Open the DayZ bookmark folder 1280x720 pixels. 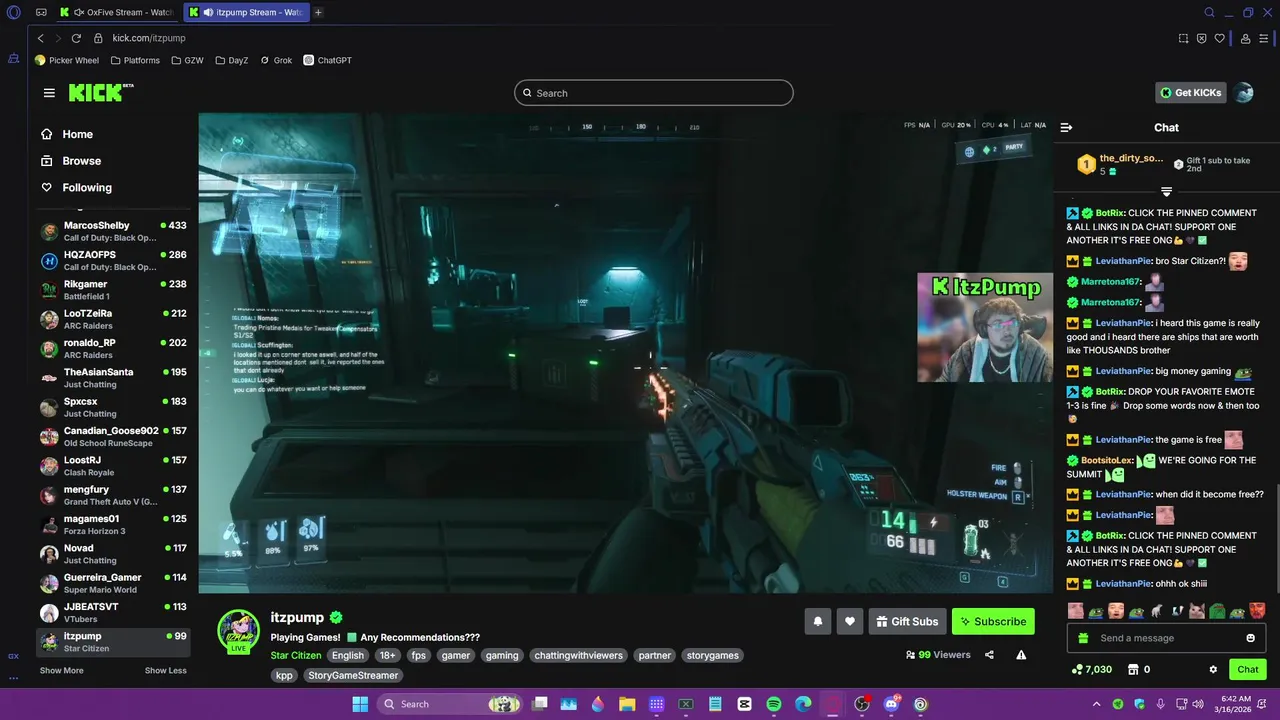click(231, 60)
